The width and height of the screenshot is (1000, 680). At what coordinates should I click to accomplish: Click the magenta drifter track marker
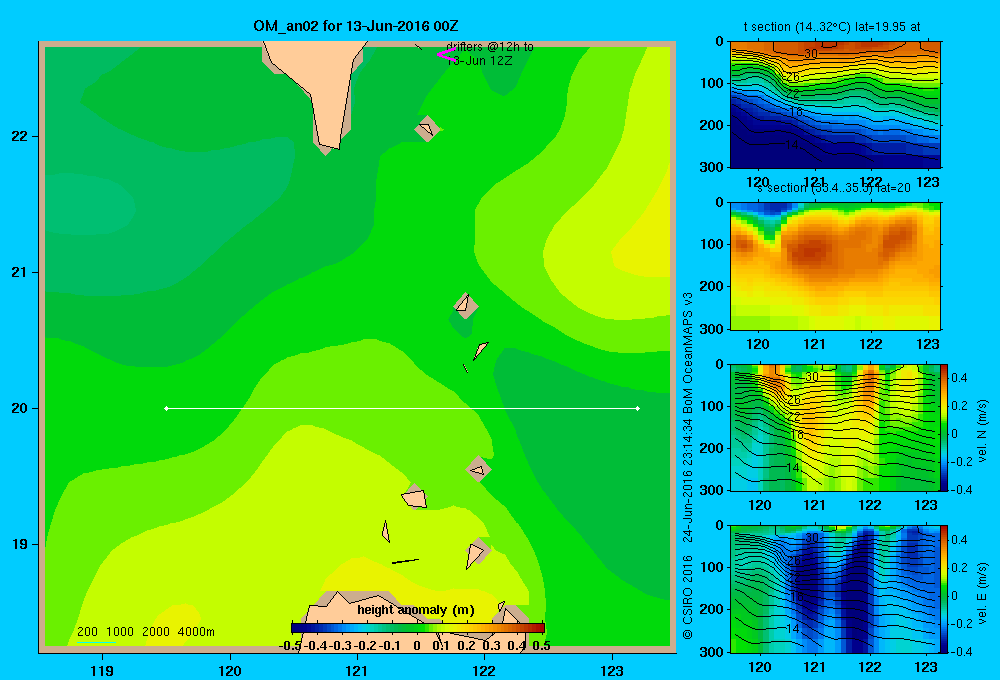pos(446,55)
